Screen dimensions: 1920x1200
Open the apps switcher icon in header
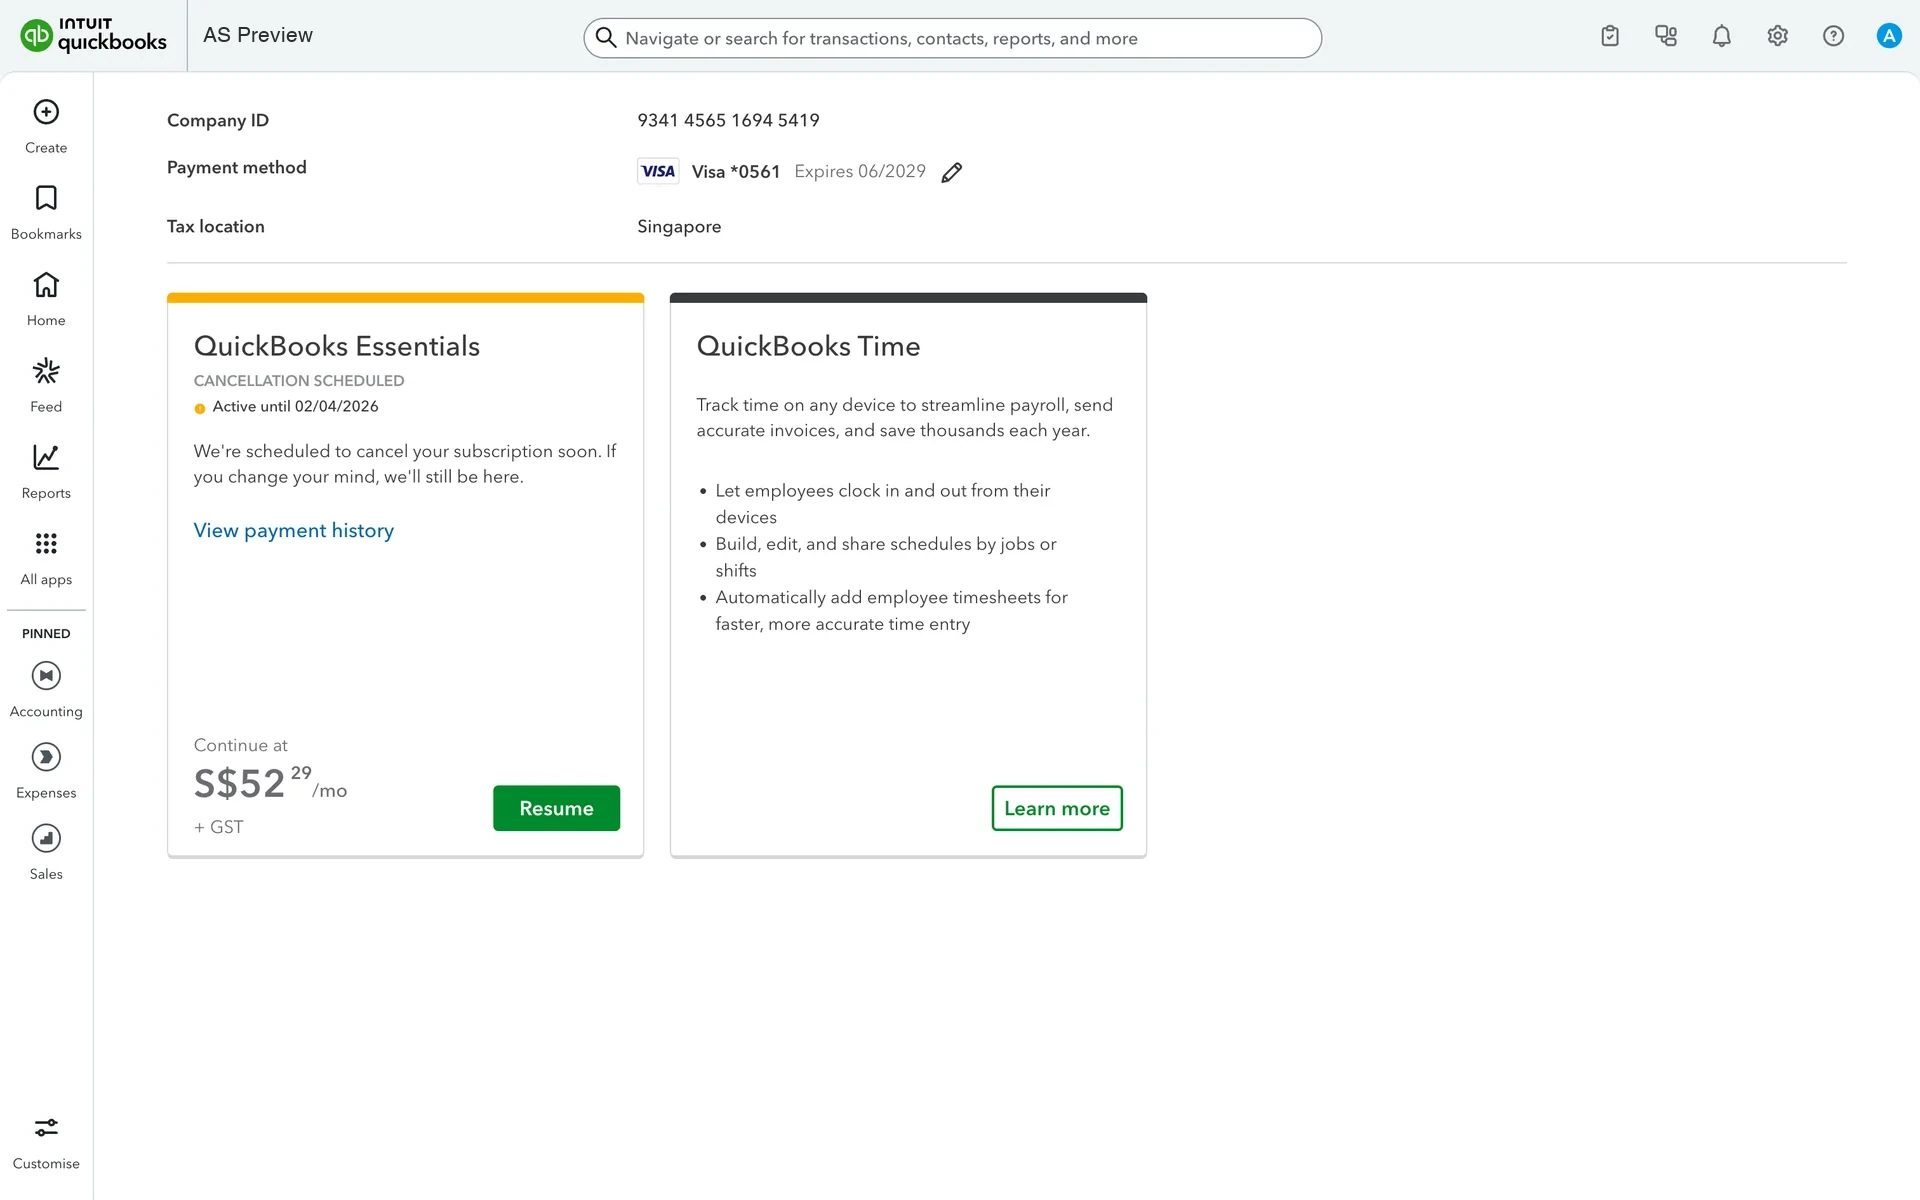(1666, 36)
